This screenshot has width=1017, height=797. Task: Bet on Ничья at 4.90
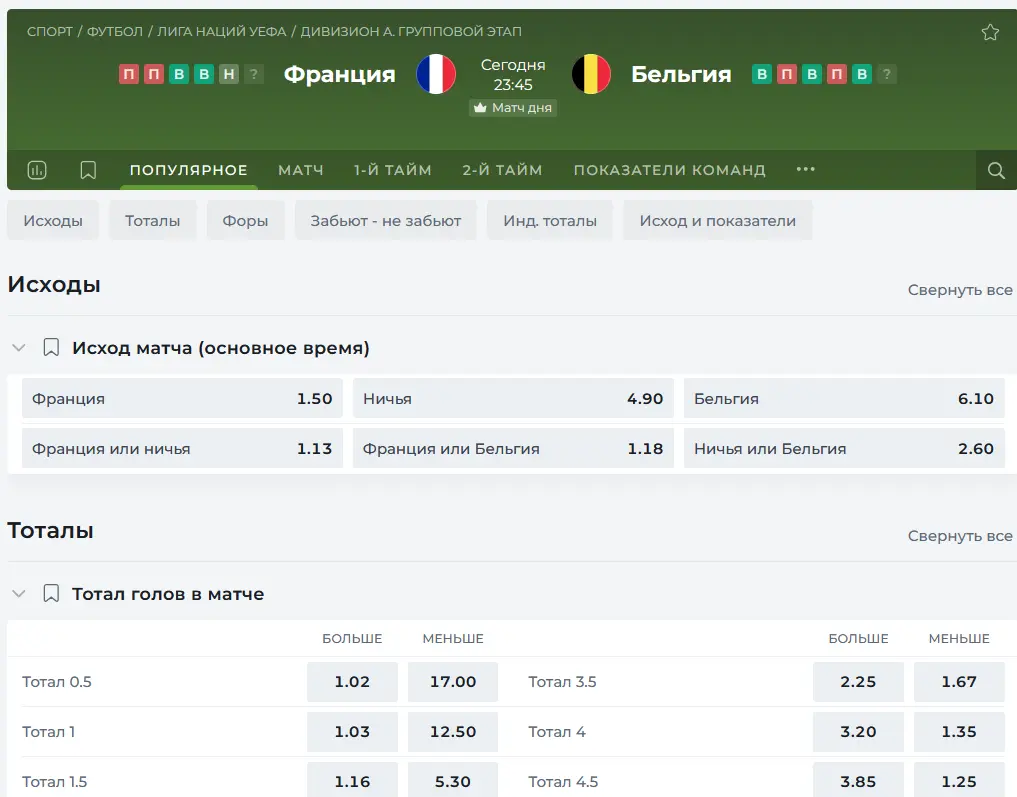coord(513,398)
